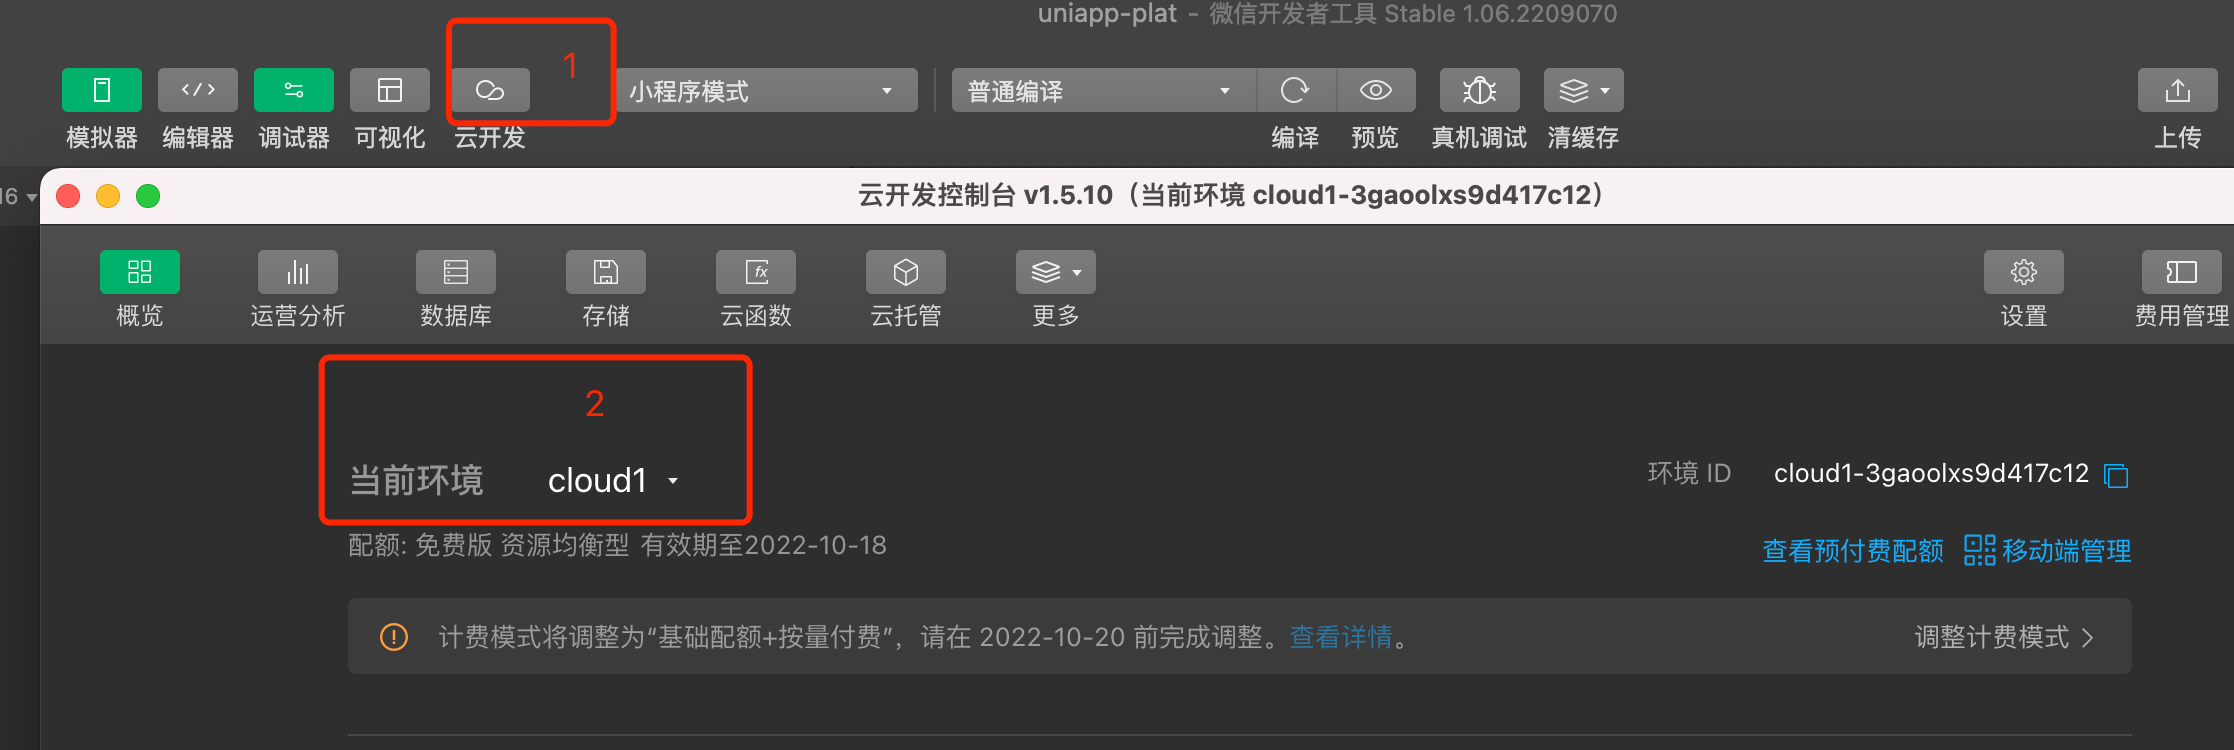Copy the environment ID with copy icon

(2116, 475)
